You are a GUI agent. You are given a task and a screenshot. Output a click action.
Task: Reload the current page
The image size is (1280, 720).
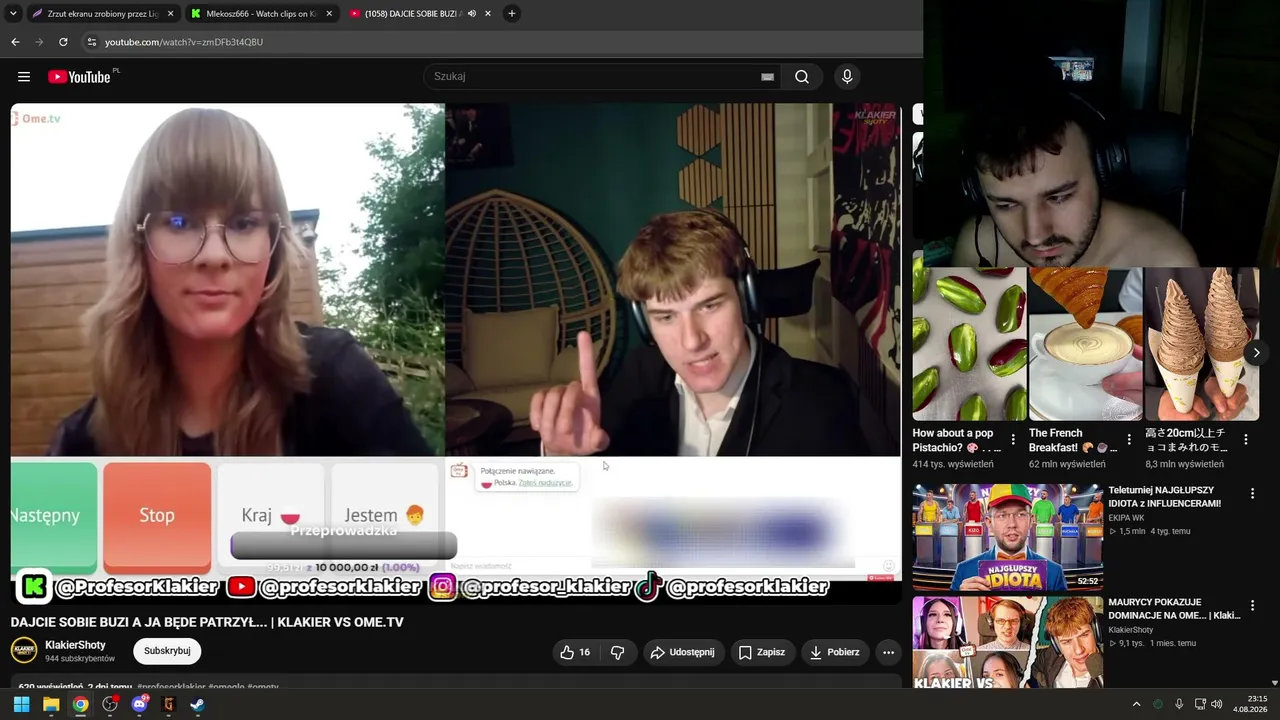point(63,42)
